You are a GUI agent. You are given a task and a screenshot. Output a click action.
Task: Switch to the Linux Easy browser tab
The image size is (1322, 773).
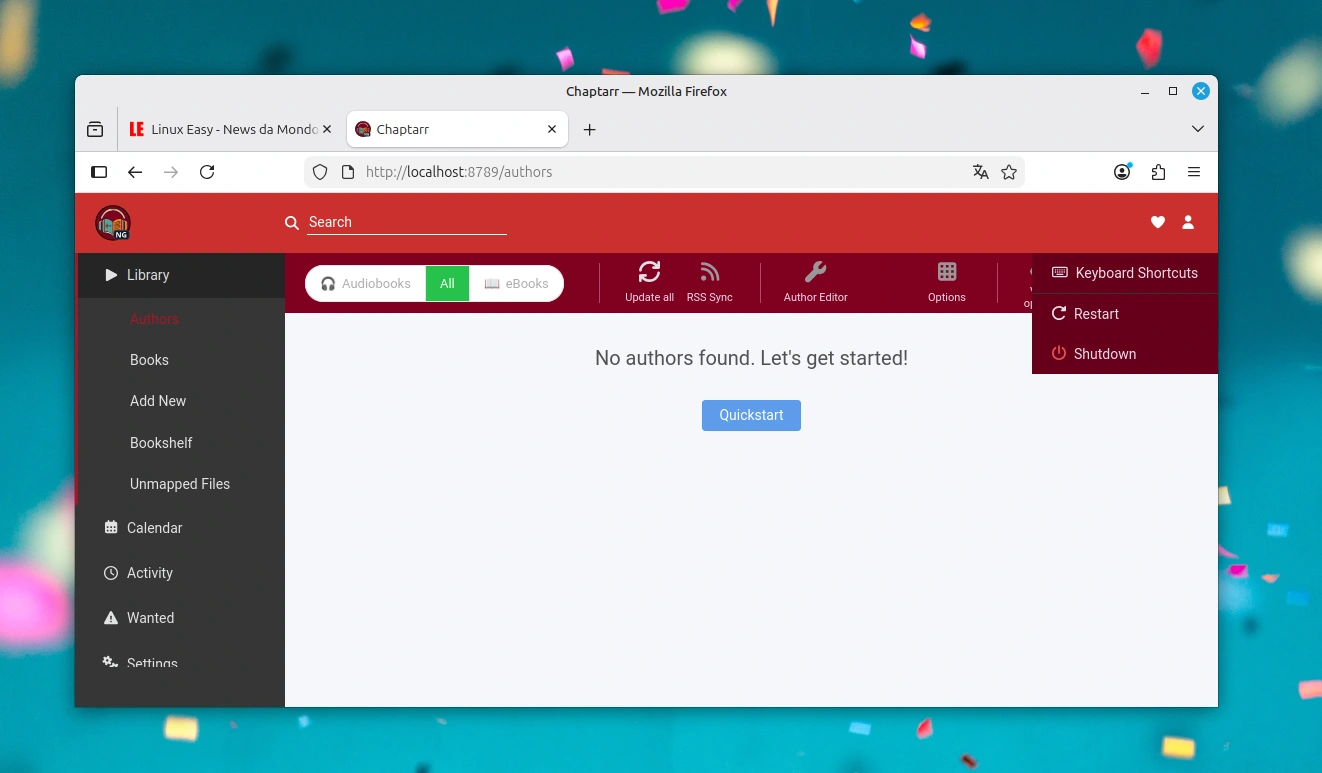[x=231, y=129]
